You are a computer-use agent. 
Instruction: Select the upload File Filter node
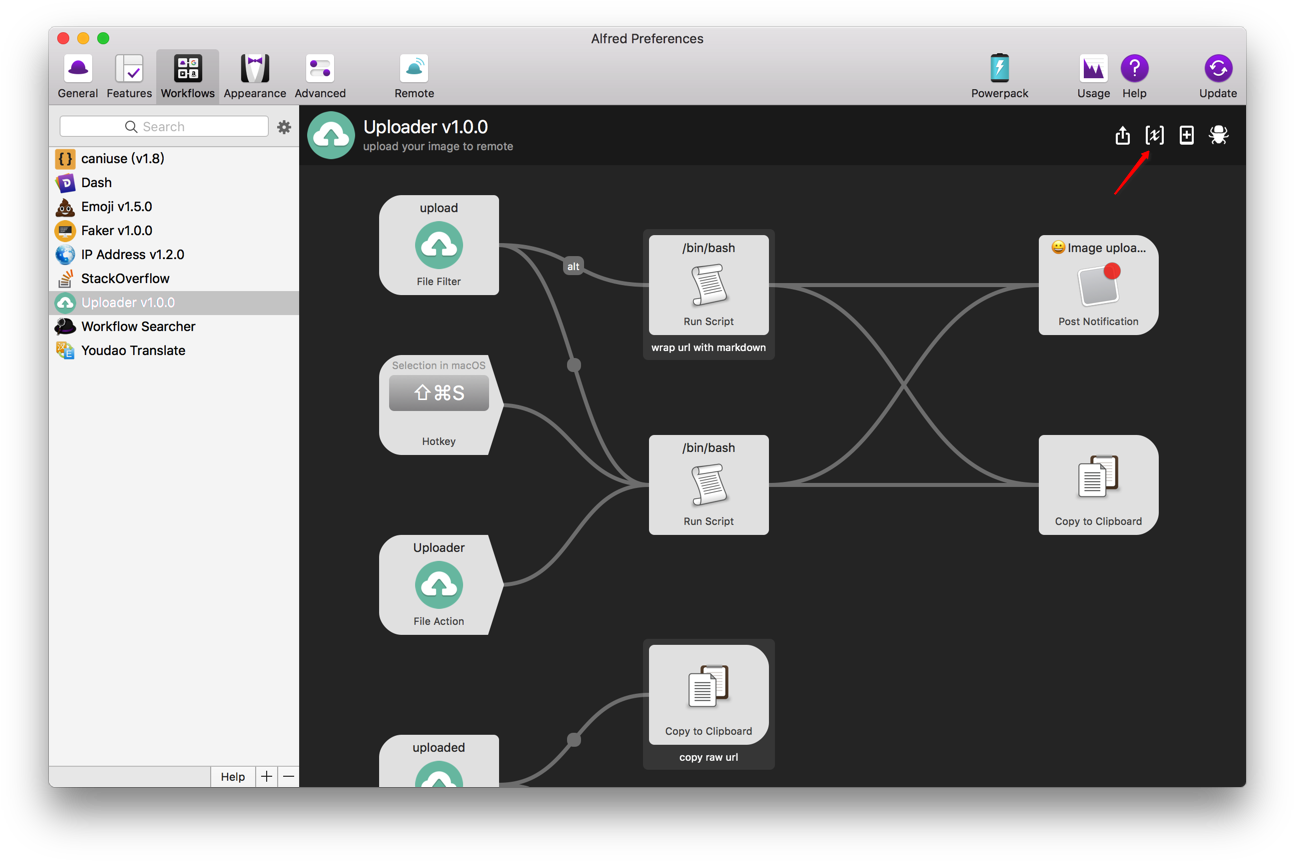coord(439,245)
